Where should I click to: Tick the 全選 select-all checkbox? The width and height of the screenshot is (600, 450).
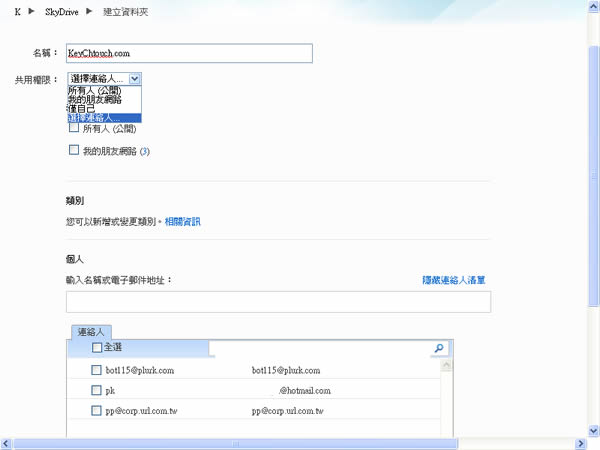97,347
